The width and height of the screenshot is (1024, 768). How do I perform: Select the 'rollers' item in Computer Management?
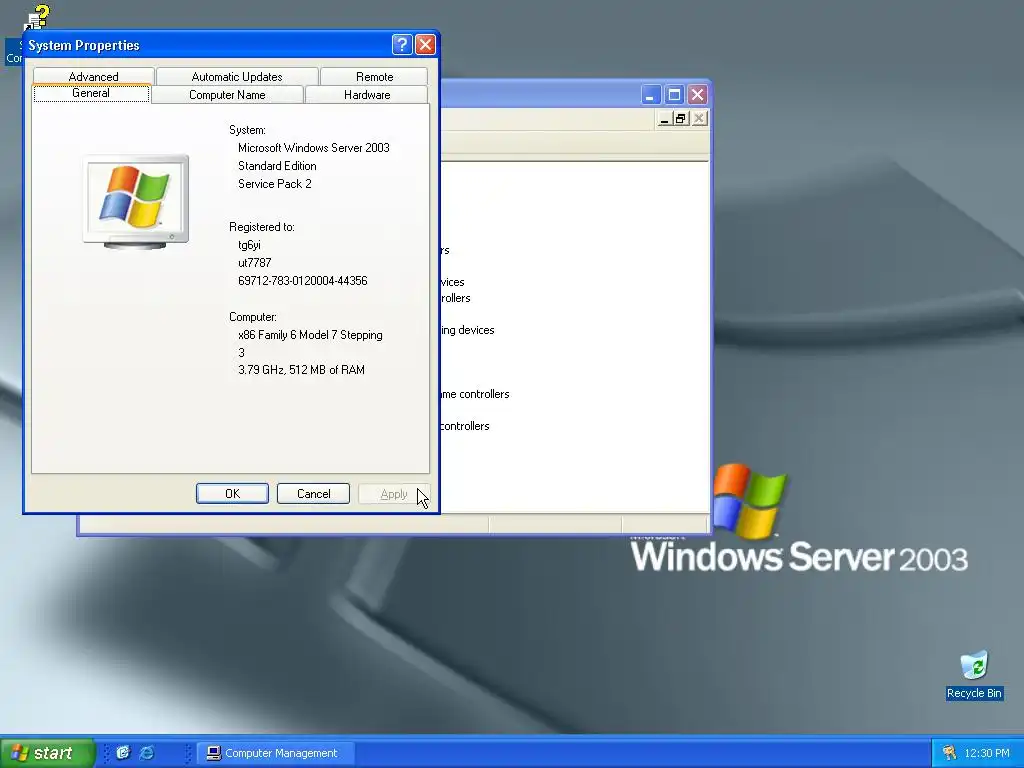pos(455,298)
